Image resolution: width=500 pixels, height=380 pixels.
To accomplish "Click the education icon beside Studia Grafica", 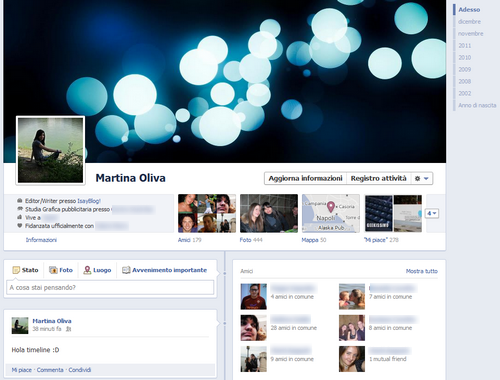I will [x=20, y=209].
